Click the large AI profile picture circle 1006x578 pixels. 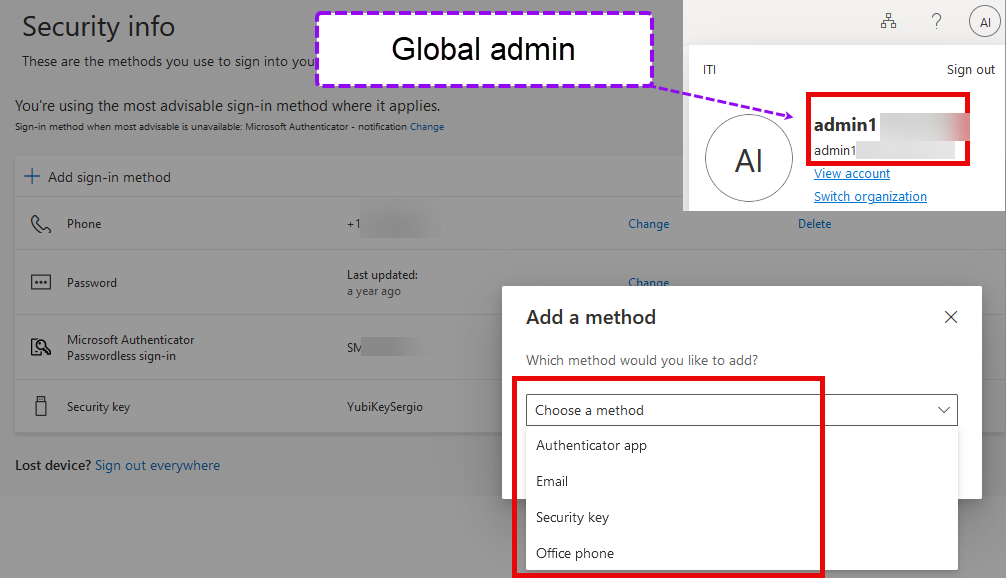point(749,158)
